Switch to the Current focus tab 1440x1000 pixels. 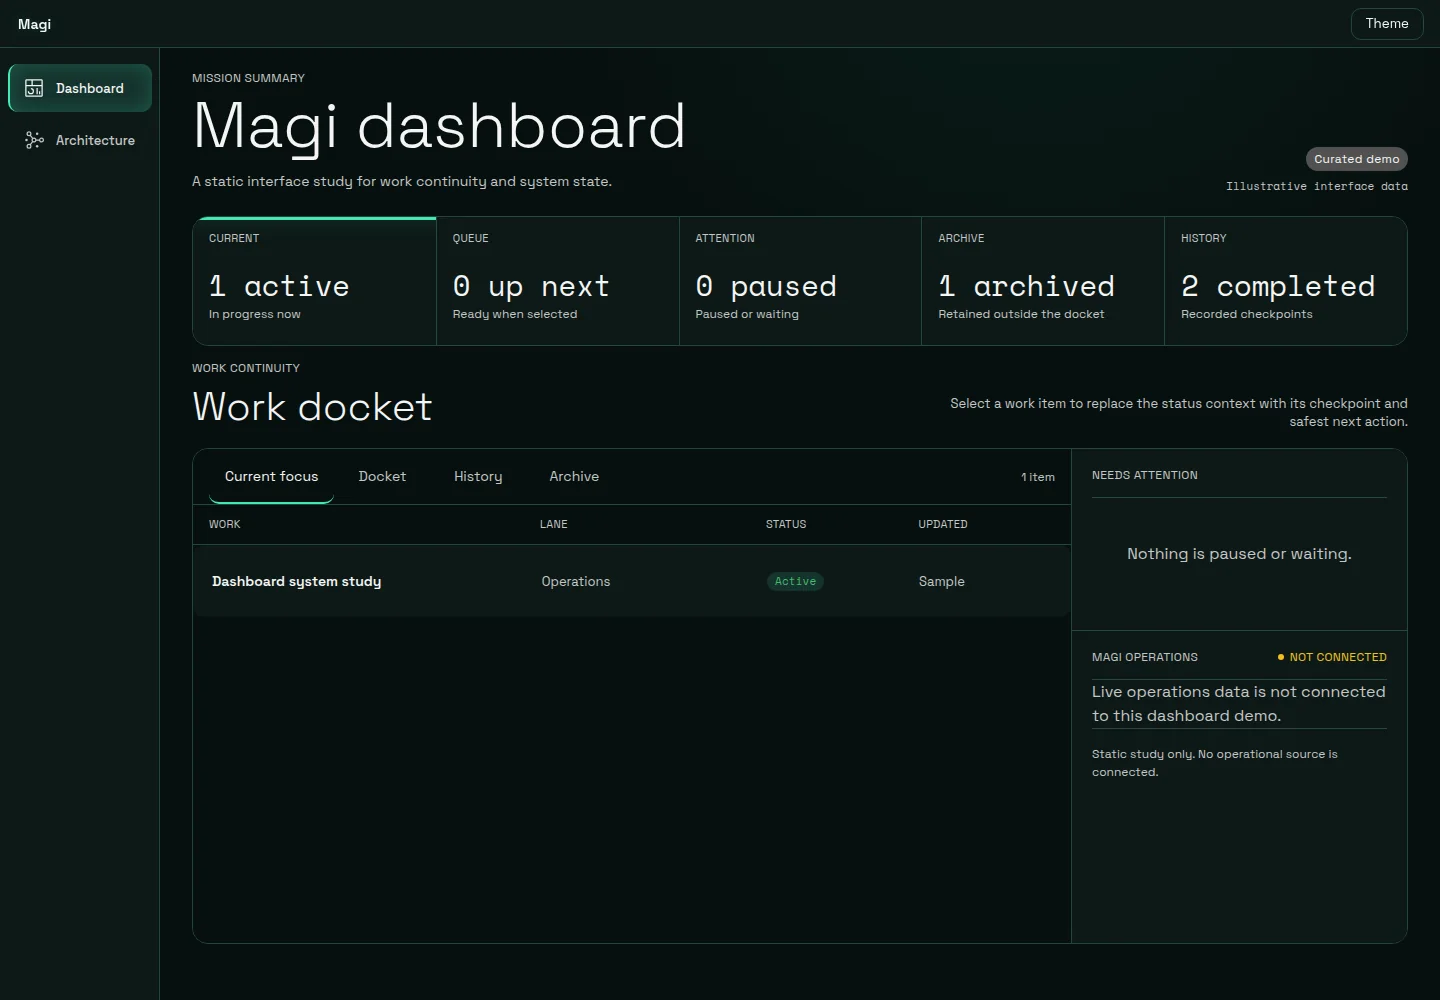pos(271,476)
